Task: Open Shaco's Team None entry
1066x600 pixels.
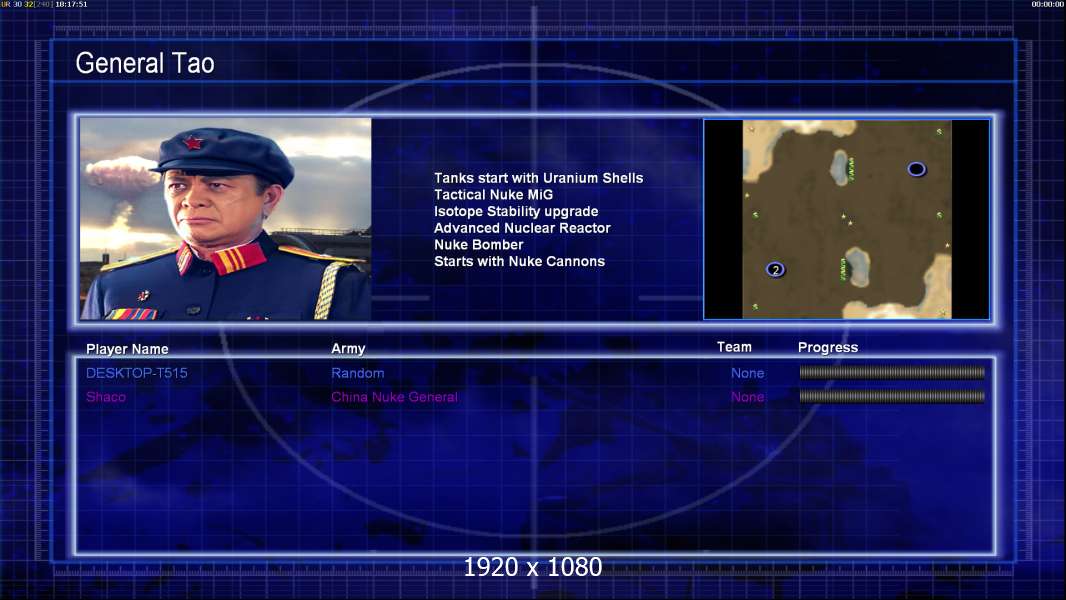Action: (747, 397)
